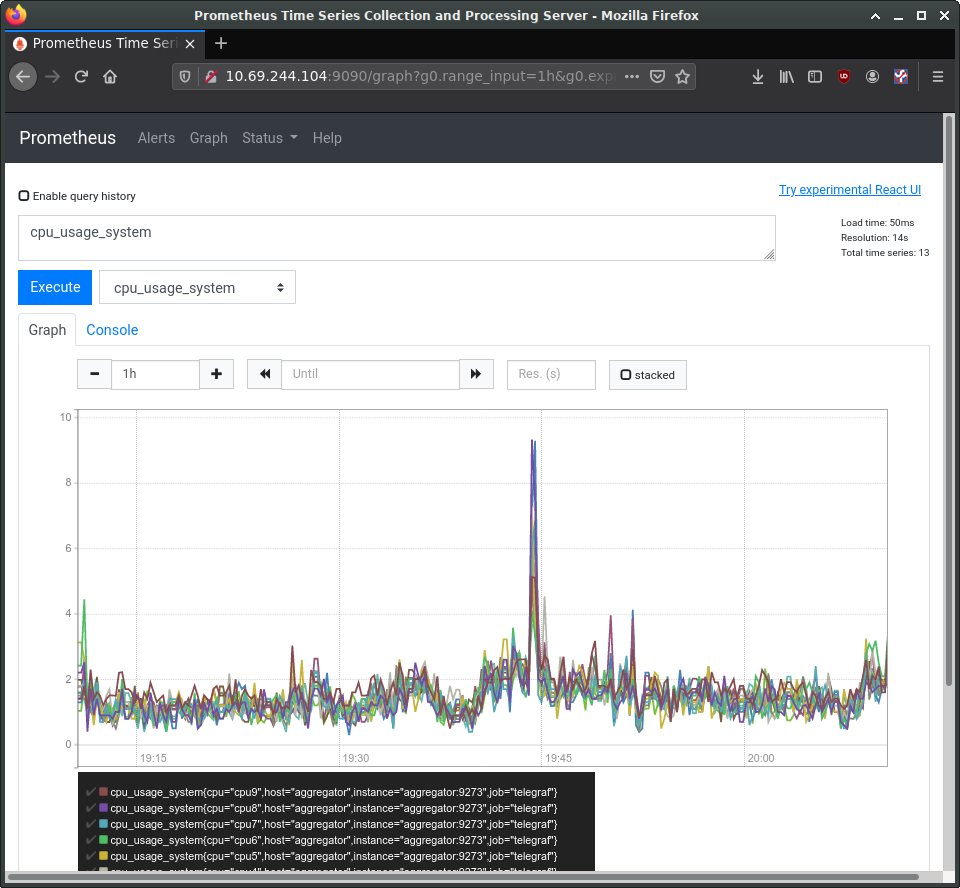Screen dimensions: 960x888
Task: Click the insecure connection lock icon
Action: [211, 77]
